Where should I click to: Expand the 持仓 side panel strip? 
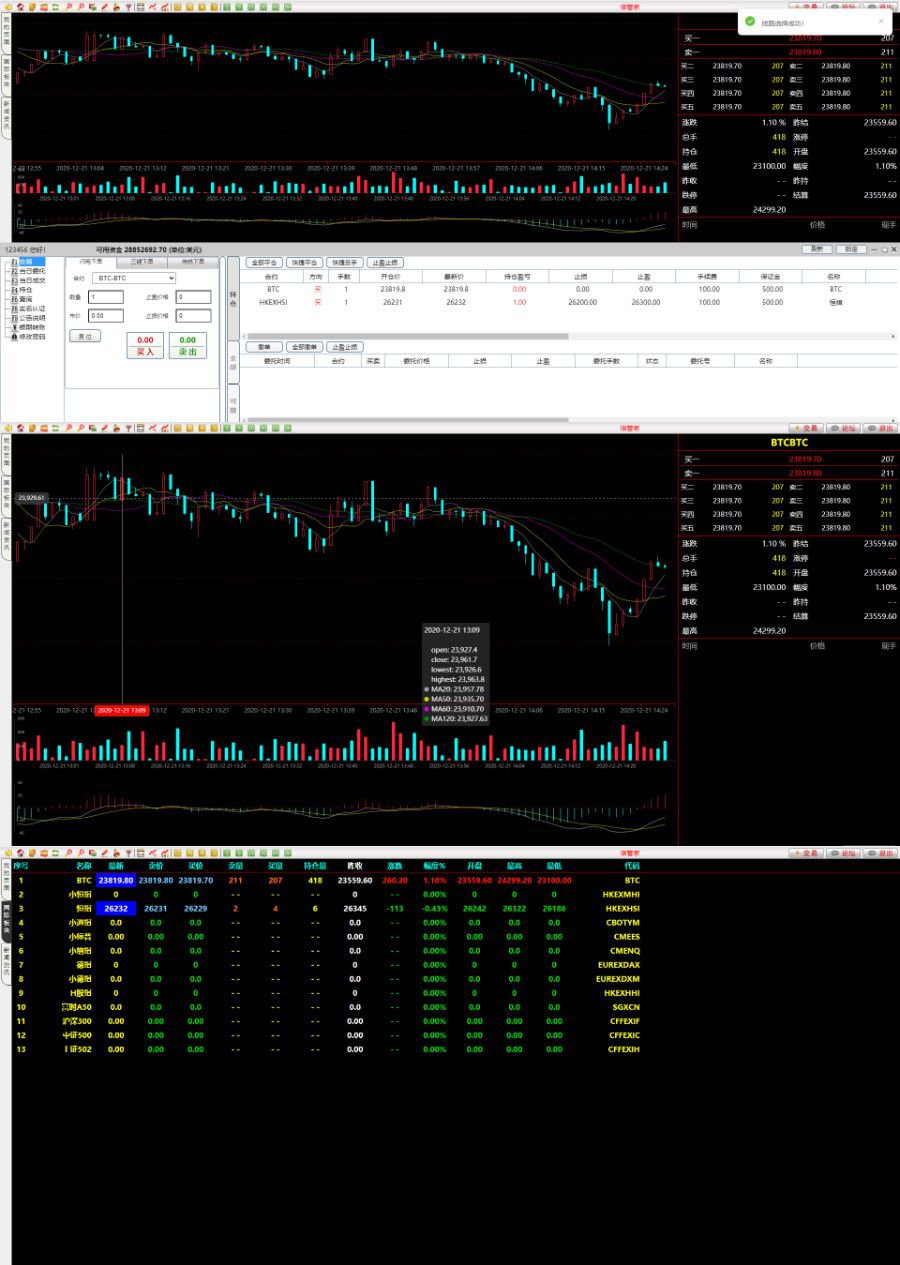[231, 298]
